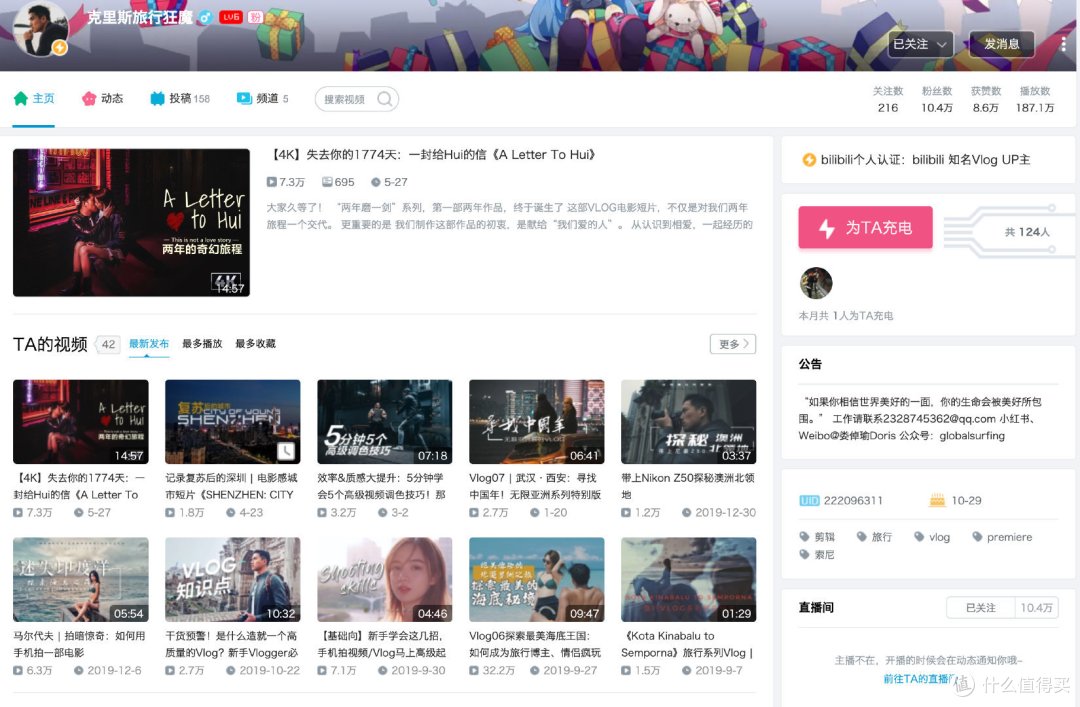Viewport: 1080px width, 707px height.
Task: Open the title Vlog07 武汉·西安 video link
Action: coord(535,486)
